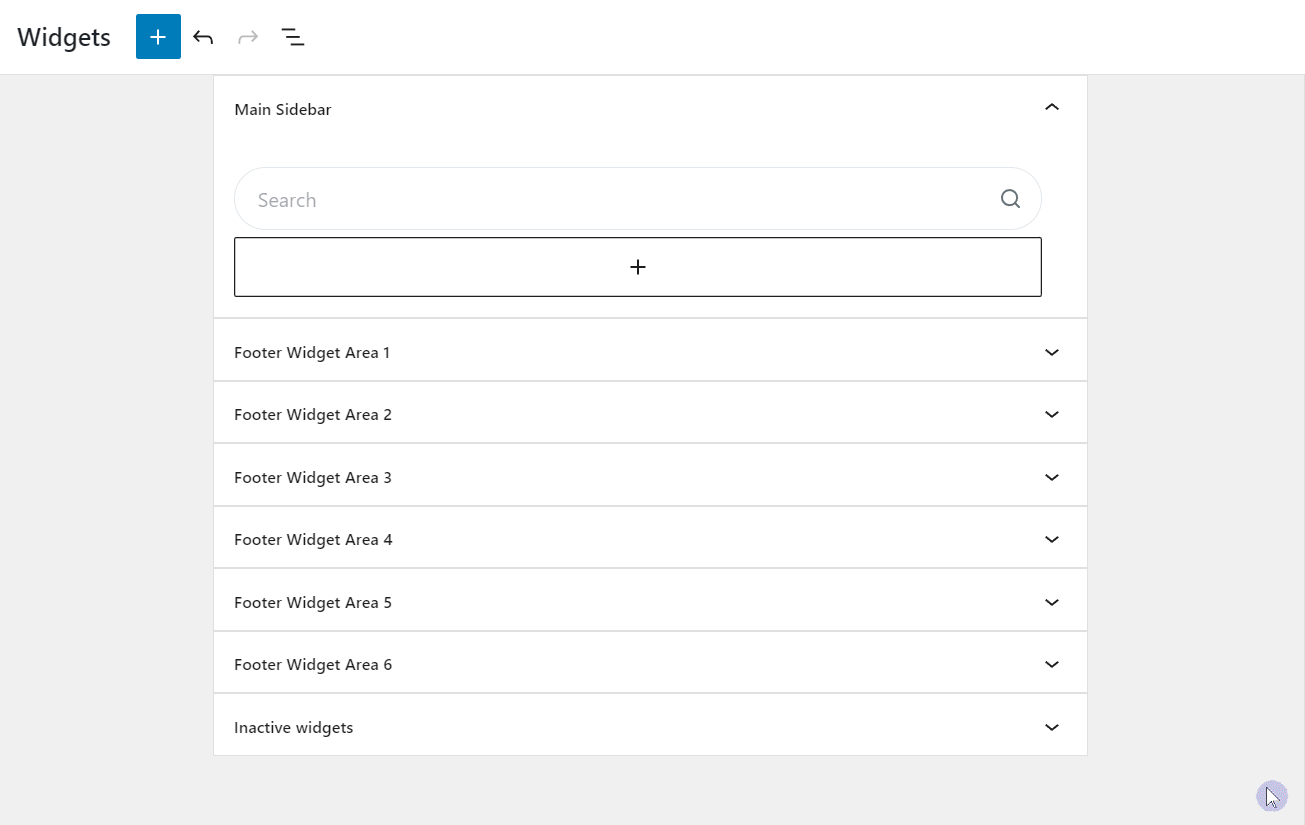
Task: Click the Redo arrow icon
Action: click(x=247, y=36)
